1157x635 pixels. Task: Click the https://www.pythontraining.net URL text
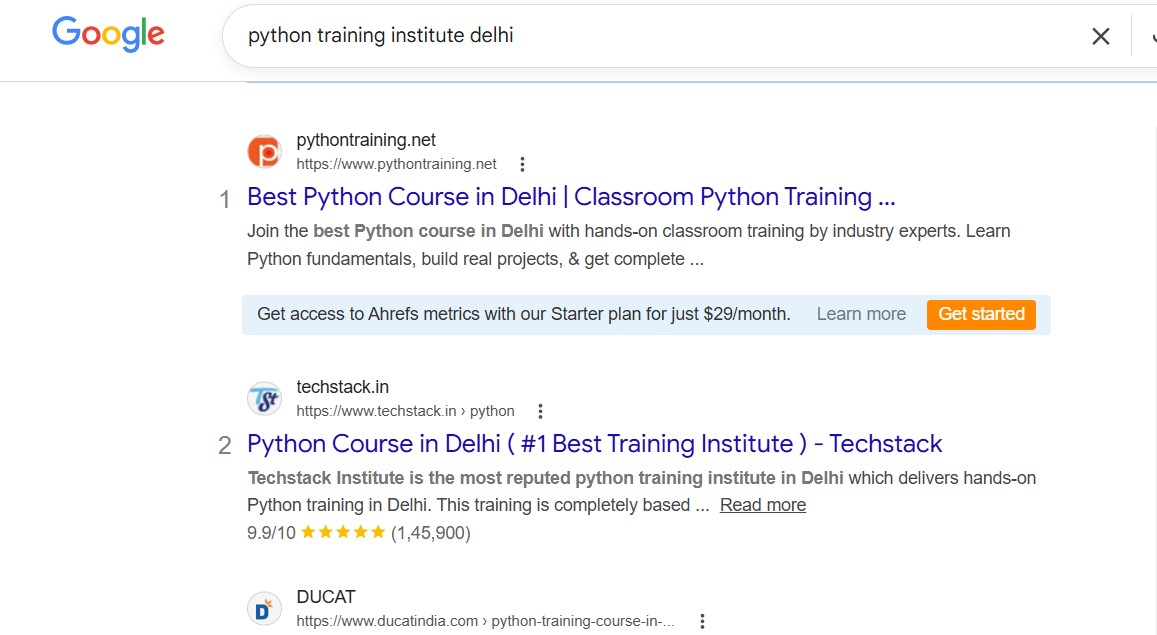(x=396, y=164)
